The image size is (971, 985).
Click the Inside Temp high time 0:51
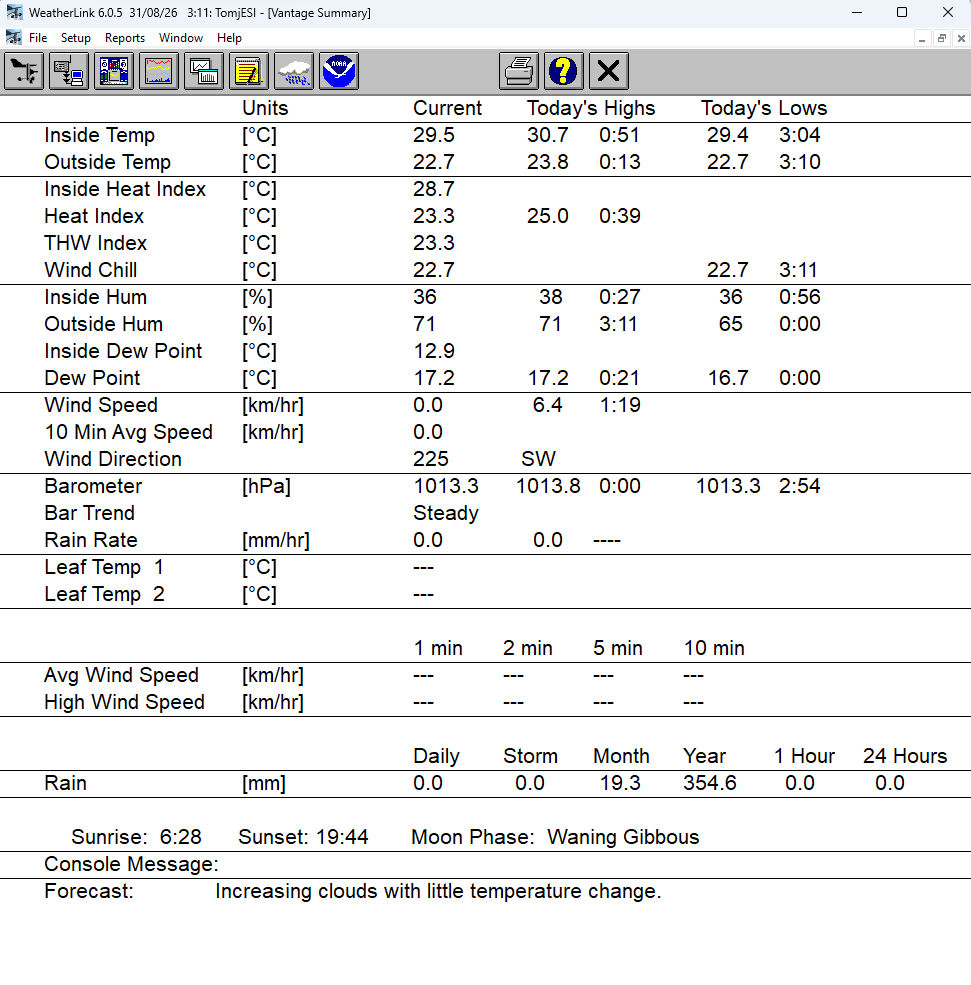click(x=619, y=135)
